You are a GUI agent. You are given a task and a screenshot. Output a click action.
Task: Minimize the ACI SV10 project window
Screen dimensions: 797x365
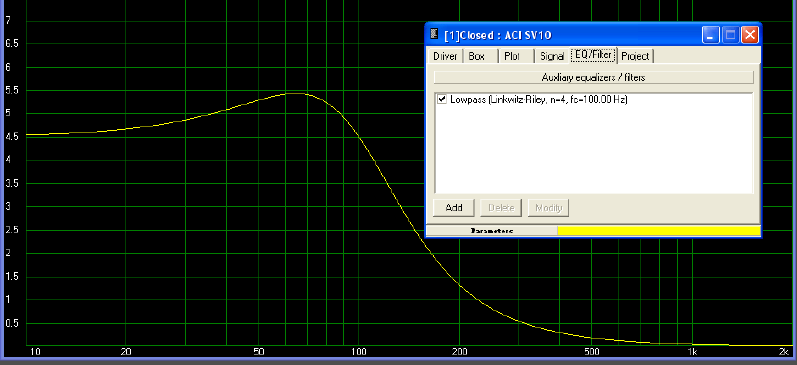711,35
